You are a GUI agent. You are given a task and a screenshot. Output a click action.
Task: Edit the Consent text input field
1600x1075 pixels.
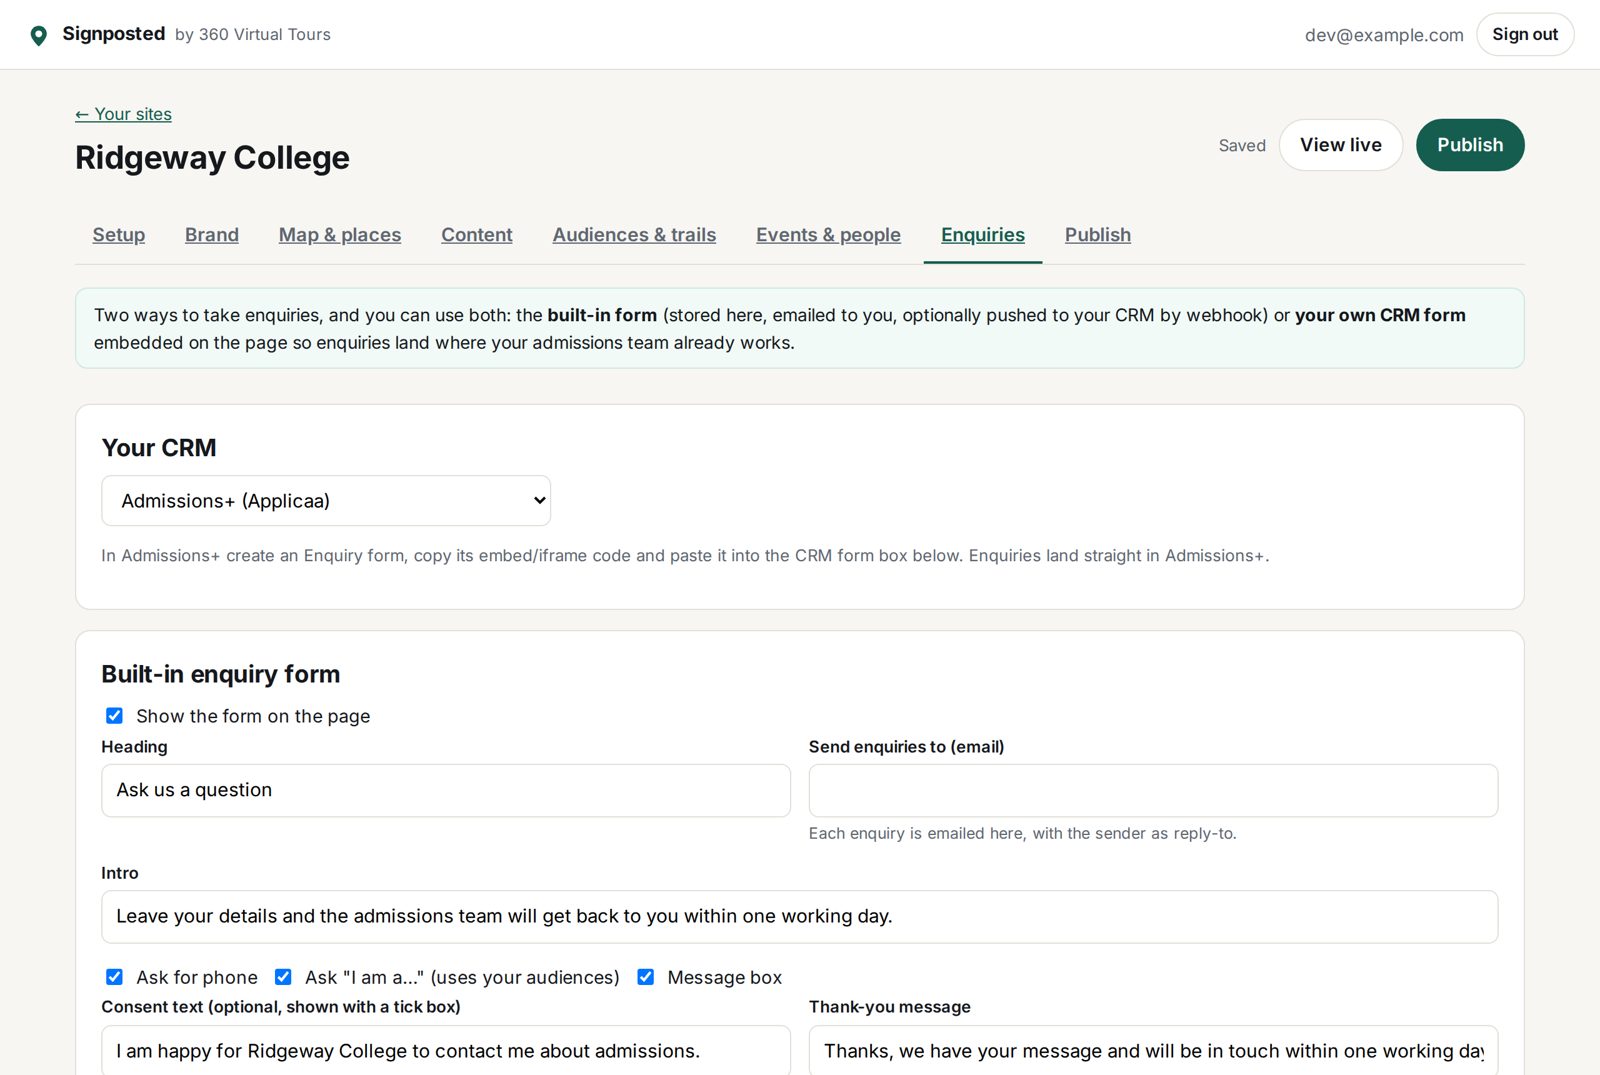pos(446,1050)
